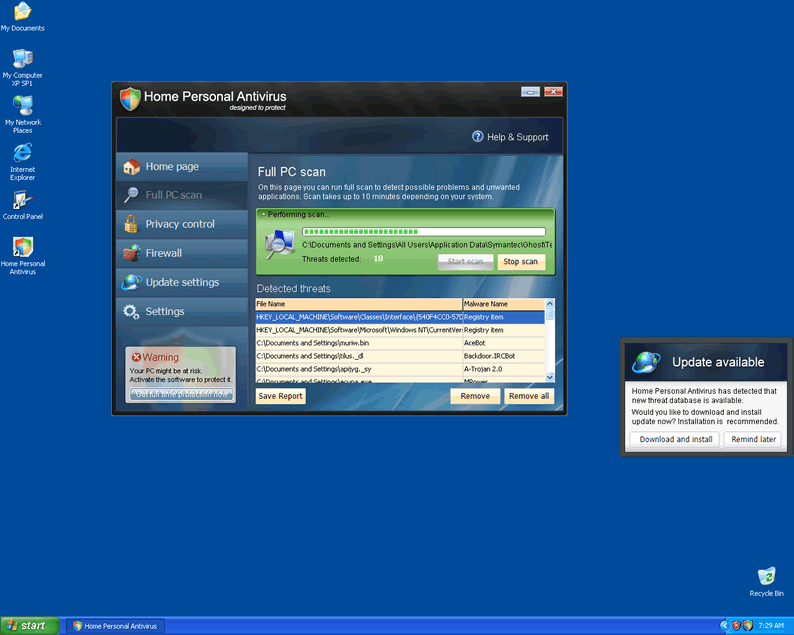Open the Home page sidebar icon
Image resolution: width=794 pixels, height=635 pixels.
[x=131, y=167]
